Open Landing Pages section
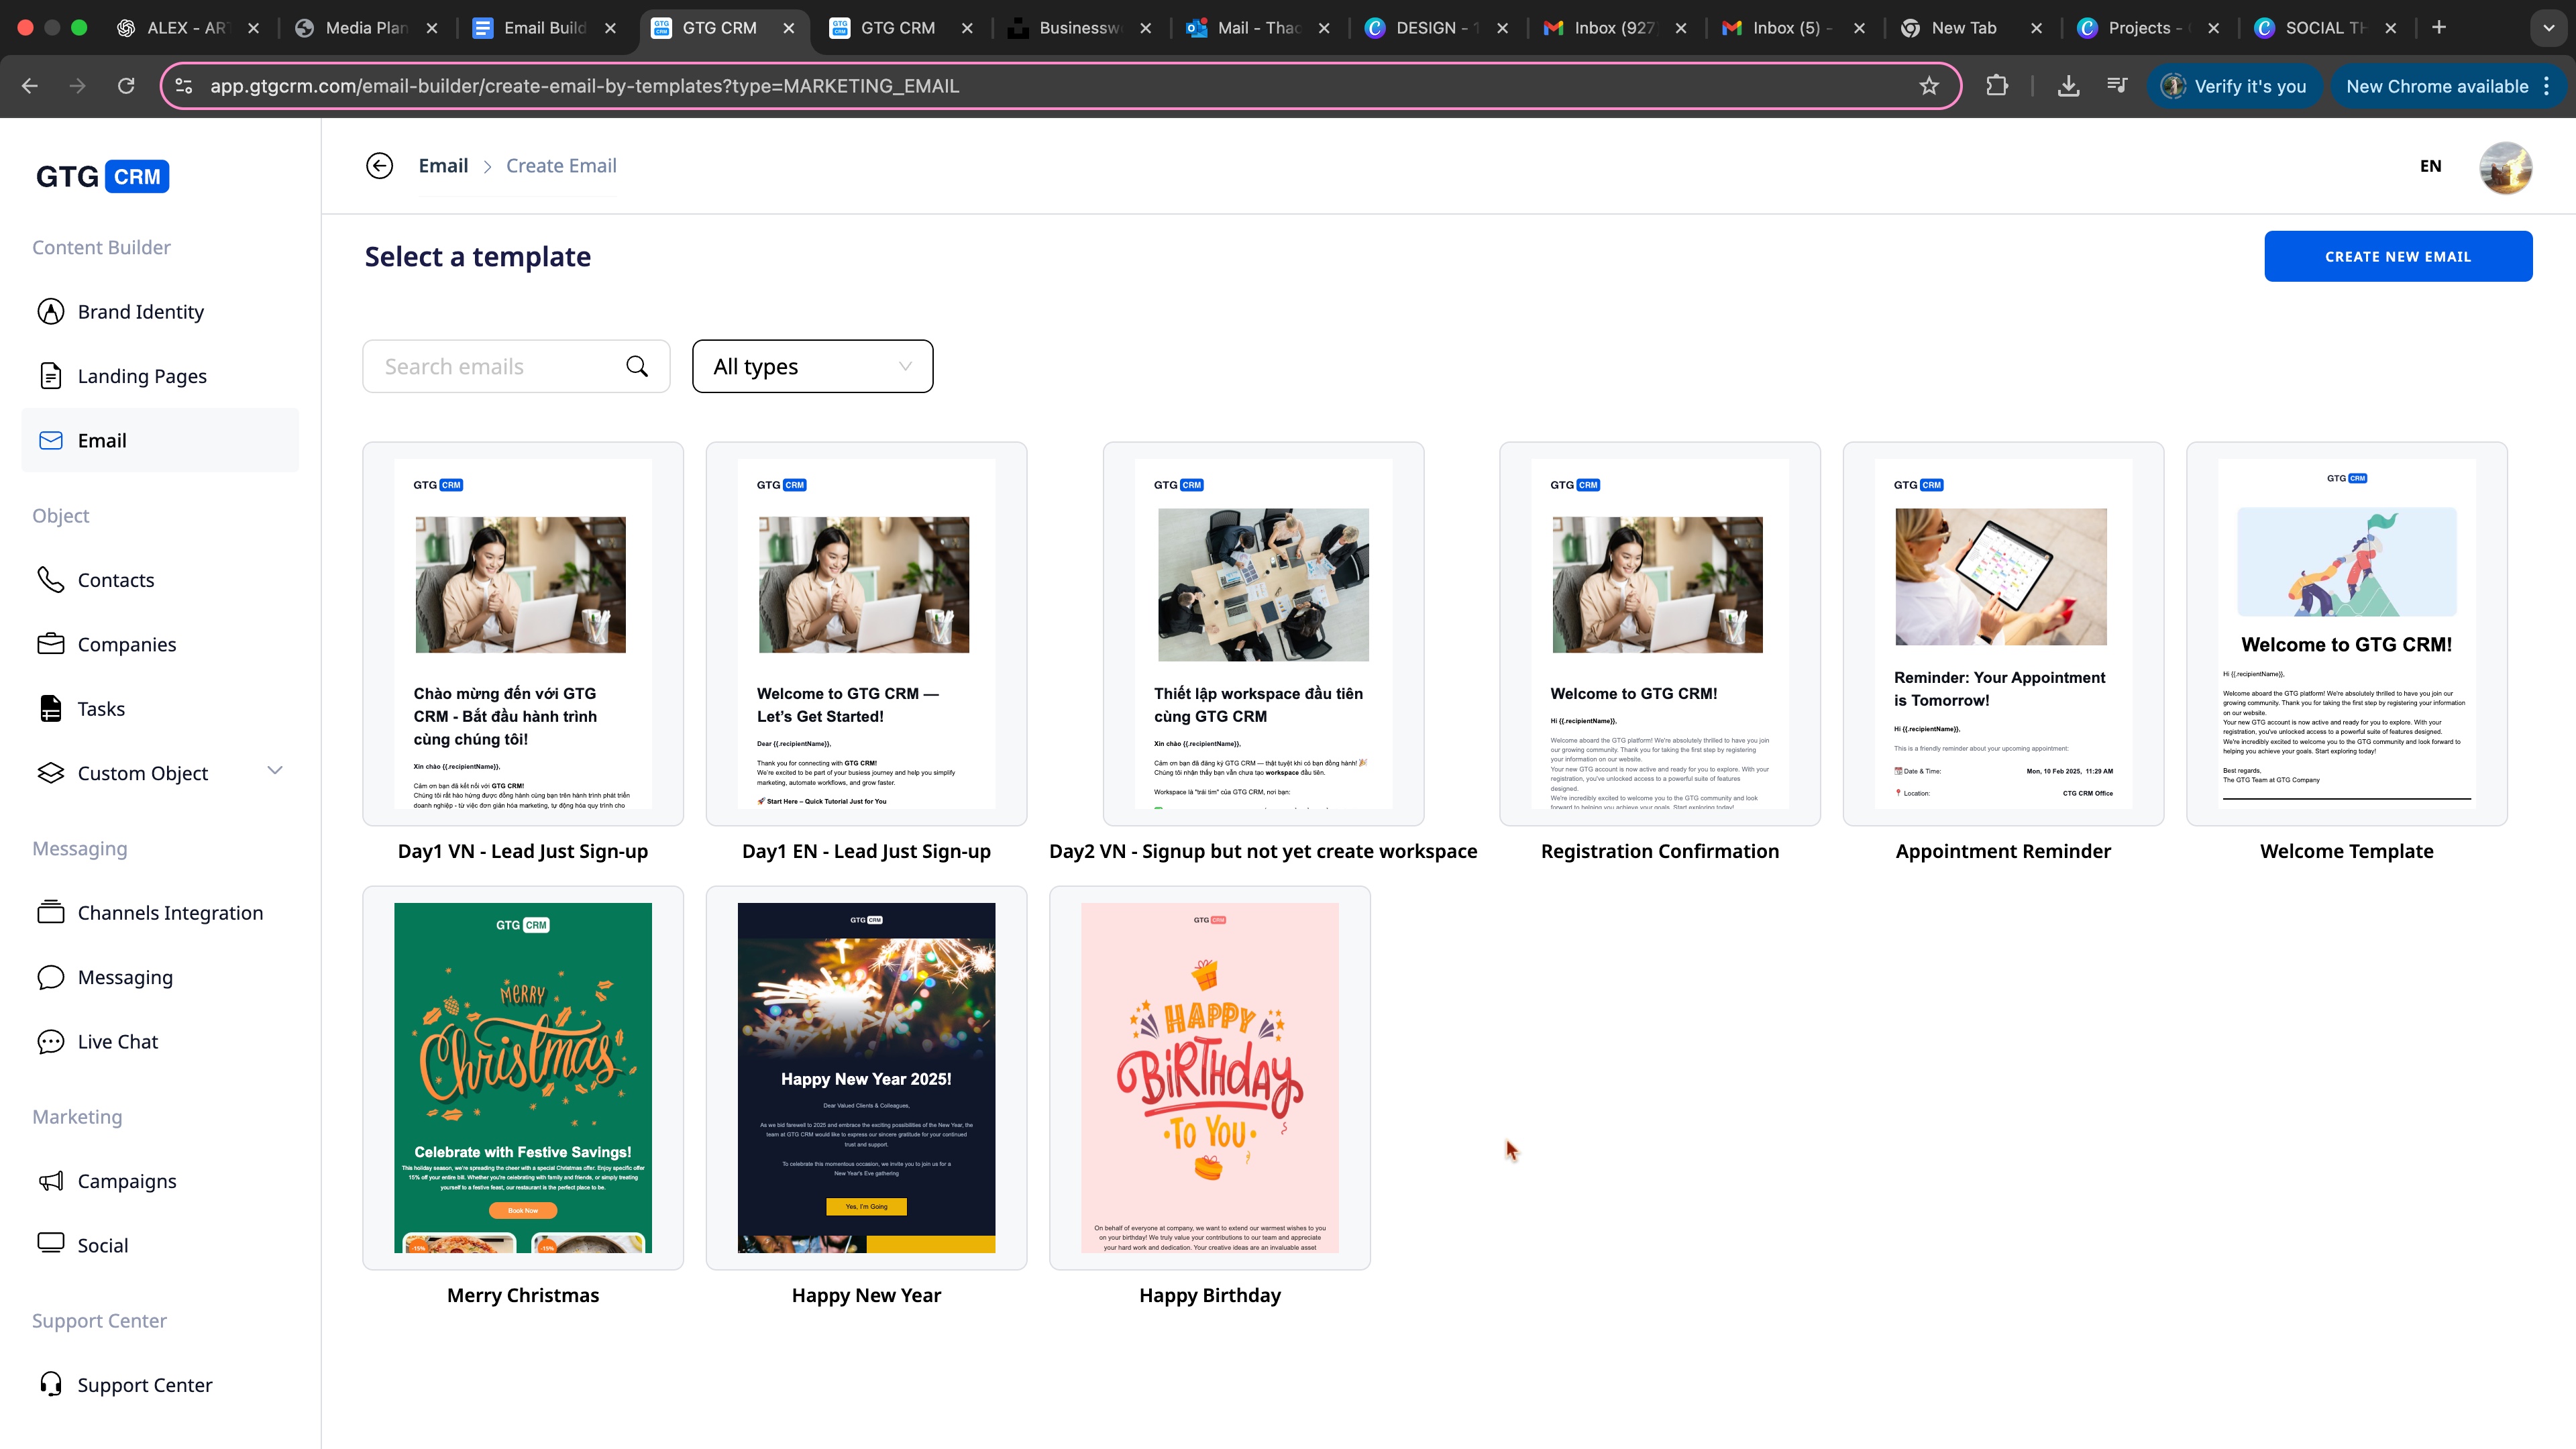Image resolution: width=2576 pixels, height=1449 pixels. click(142, 376)
